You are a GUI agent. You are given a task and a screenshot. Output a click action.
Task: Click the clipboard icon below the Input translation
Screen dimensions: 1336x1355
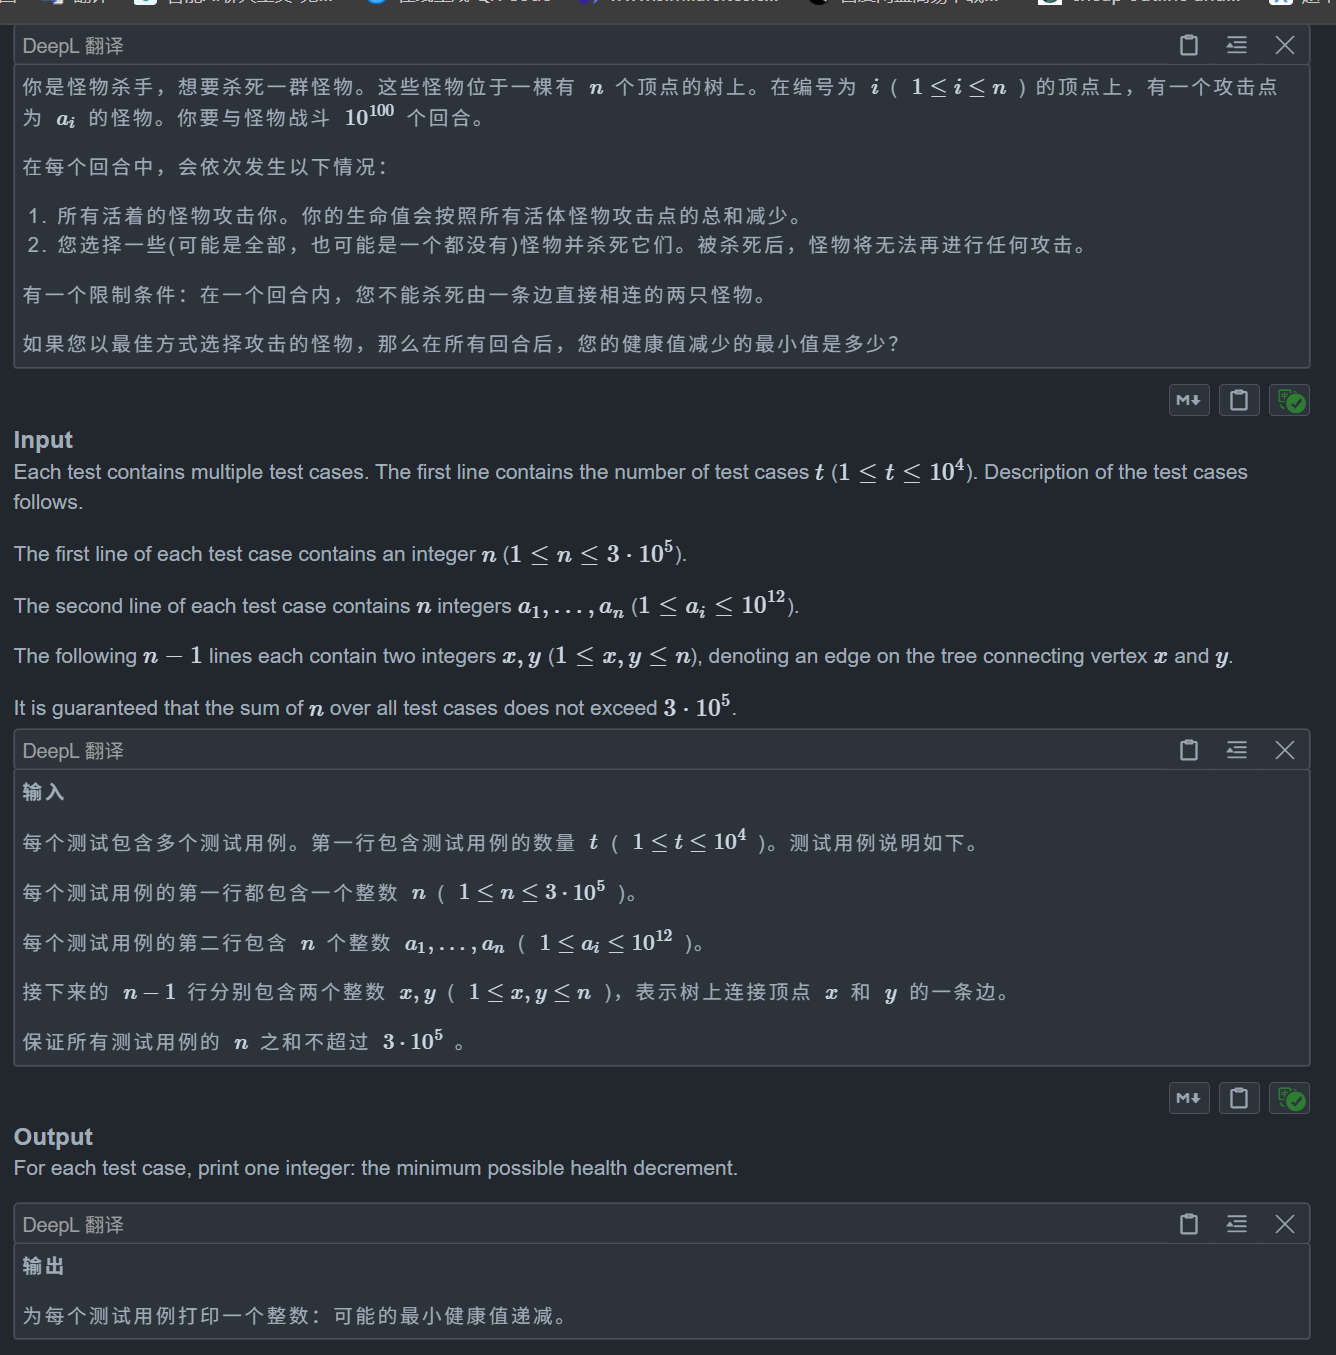pyautogui.click(x=1239, y=1097)
